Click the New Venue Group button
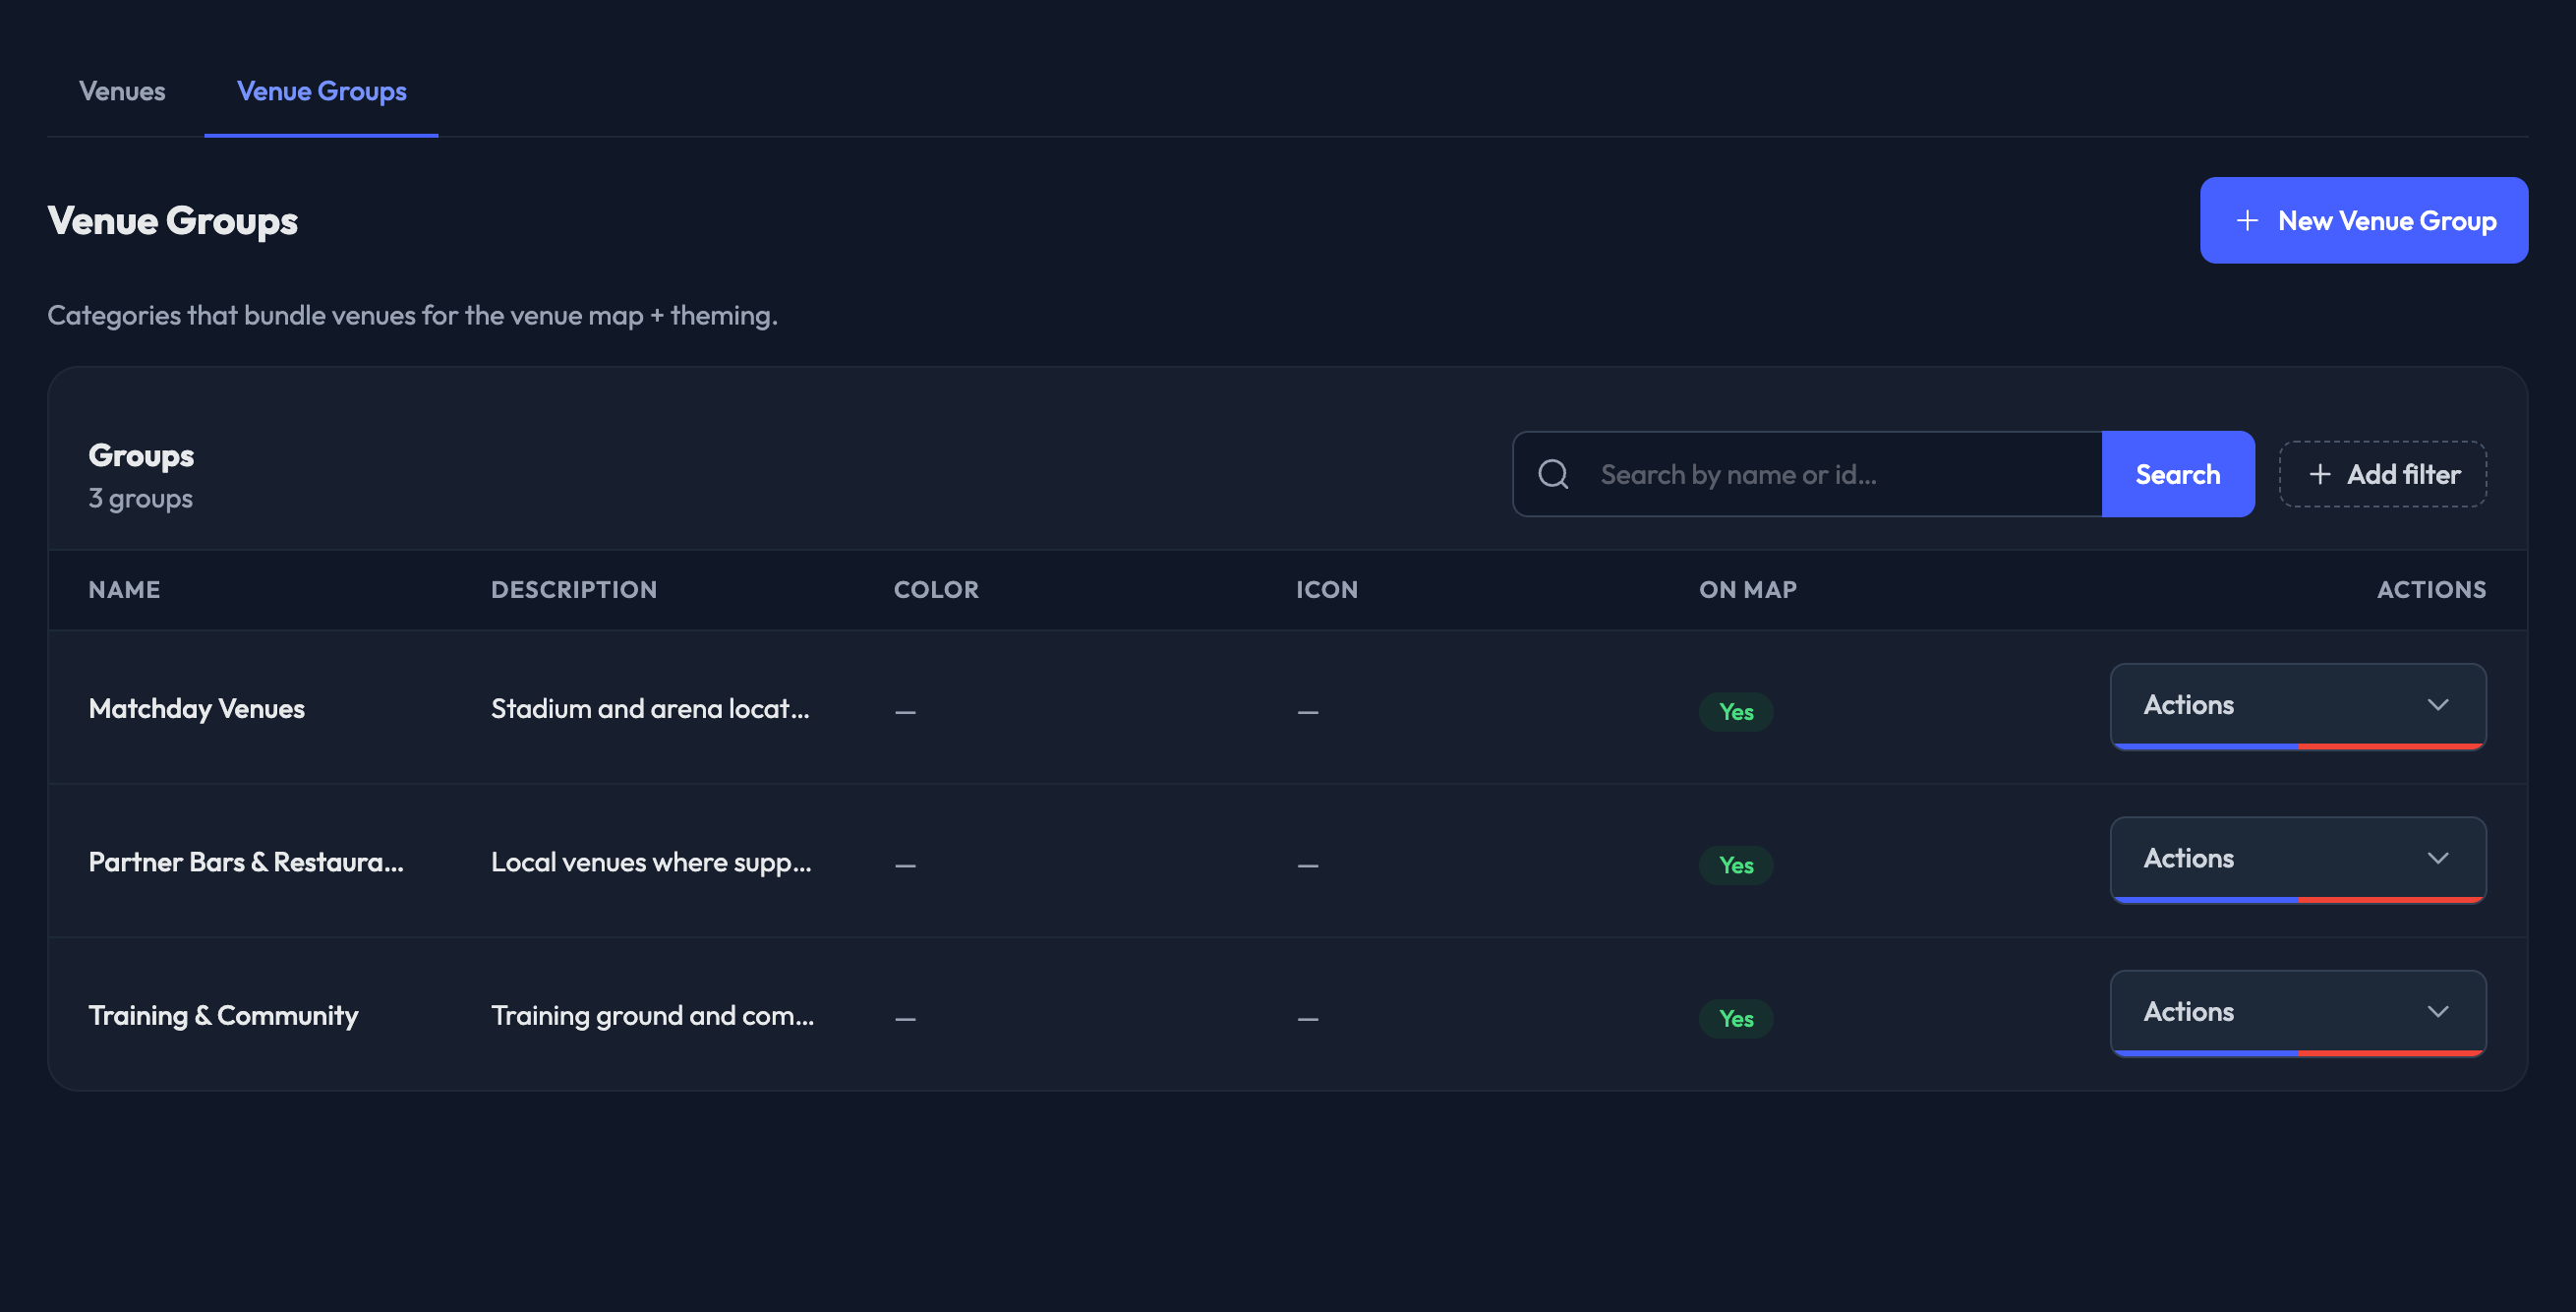 [x=2363, y=220]
